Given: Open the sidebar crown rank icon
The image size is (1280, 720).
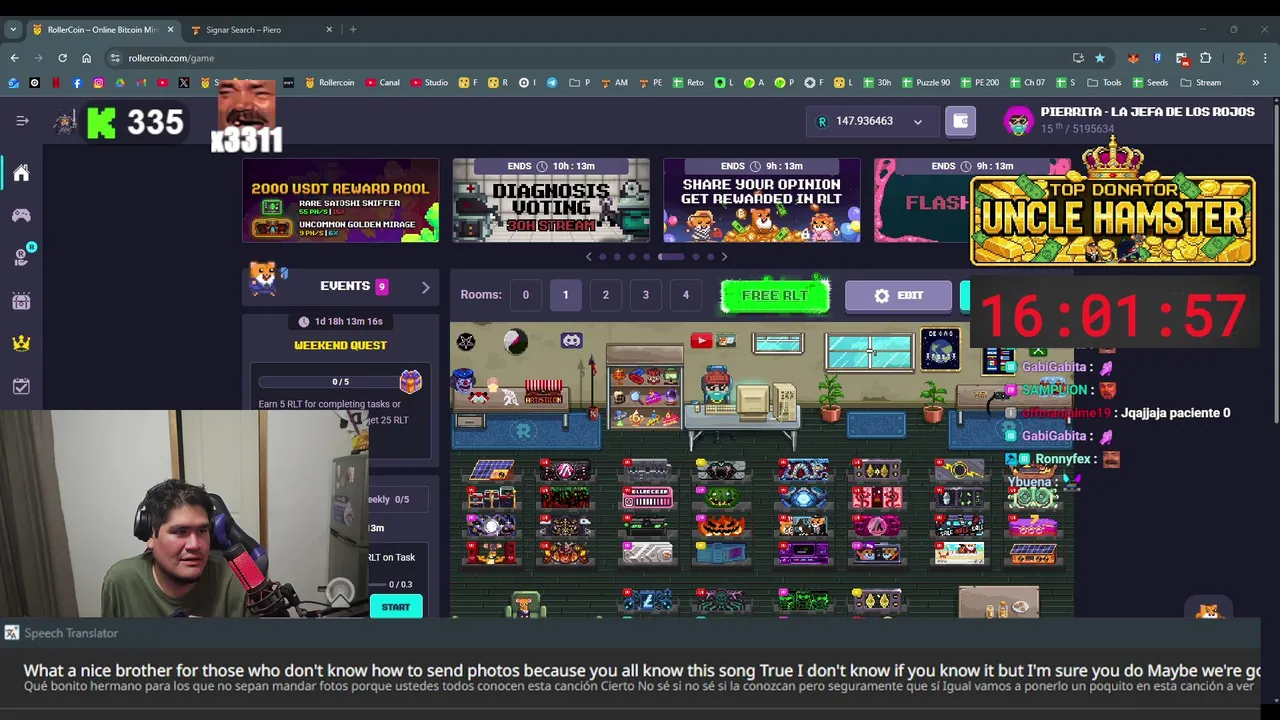Looking at the screenshot, I should tap(21, 343).
